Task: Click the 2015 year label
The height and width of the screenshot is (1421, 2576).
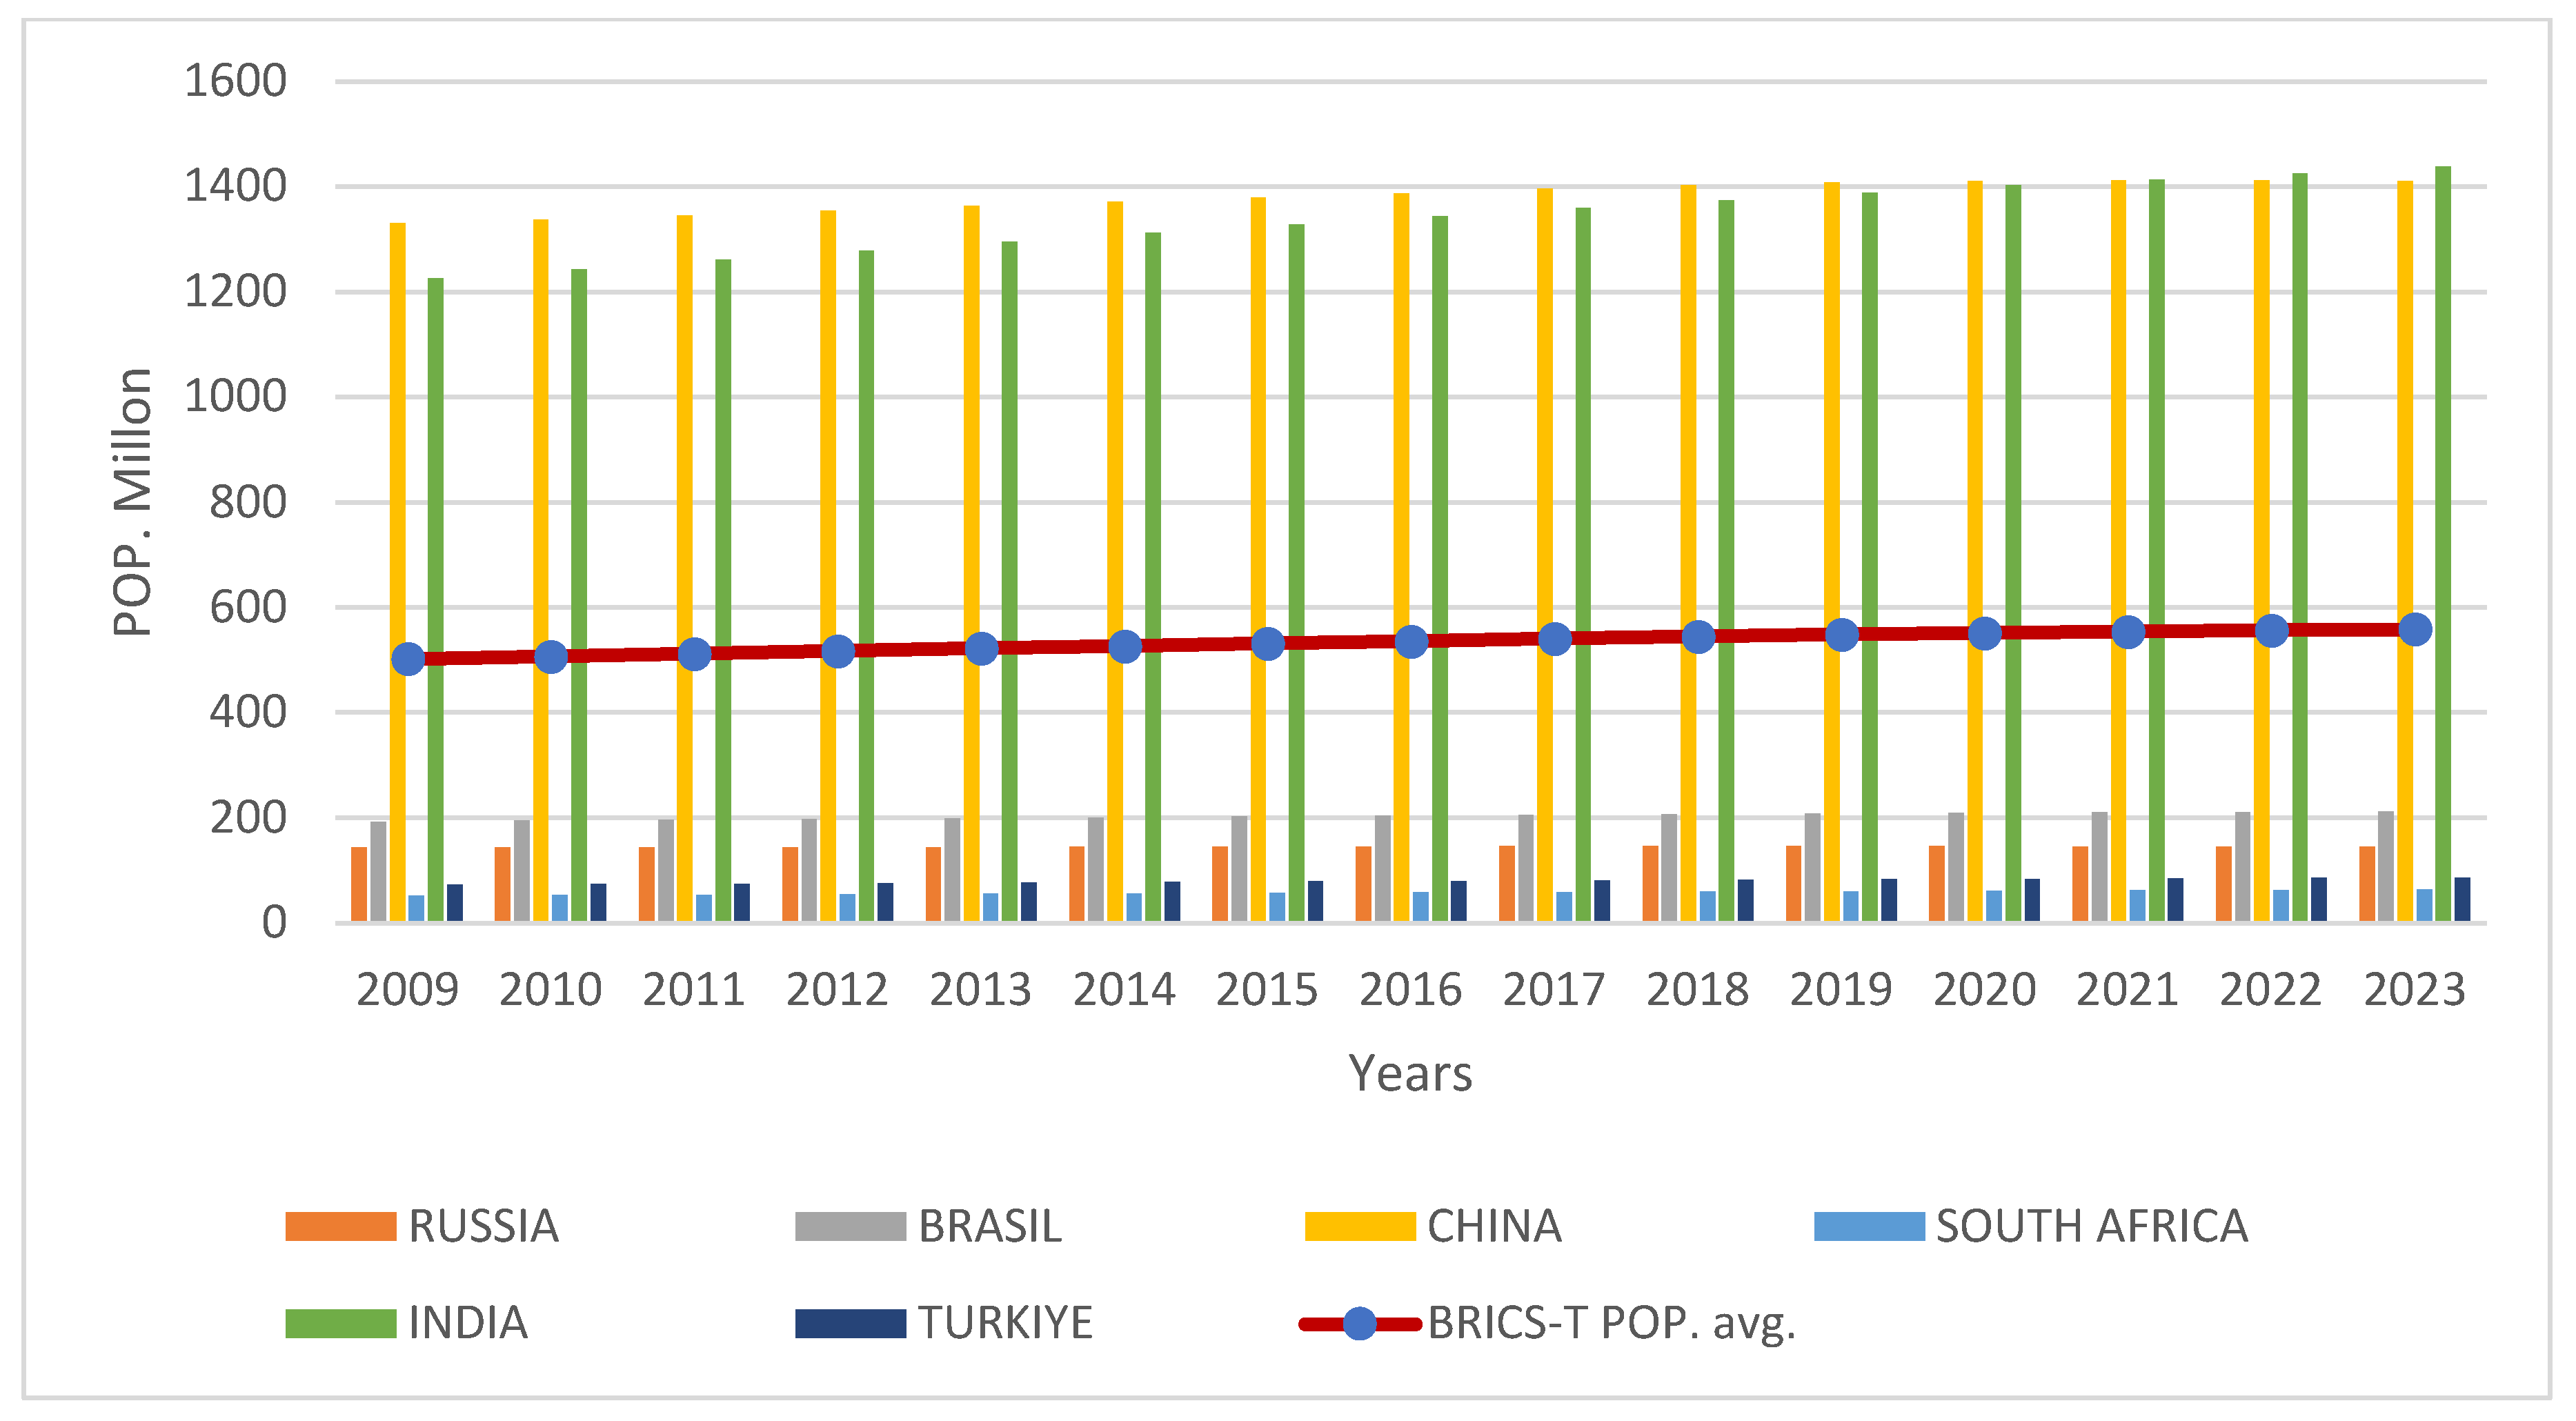Action: 1267,990
